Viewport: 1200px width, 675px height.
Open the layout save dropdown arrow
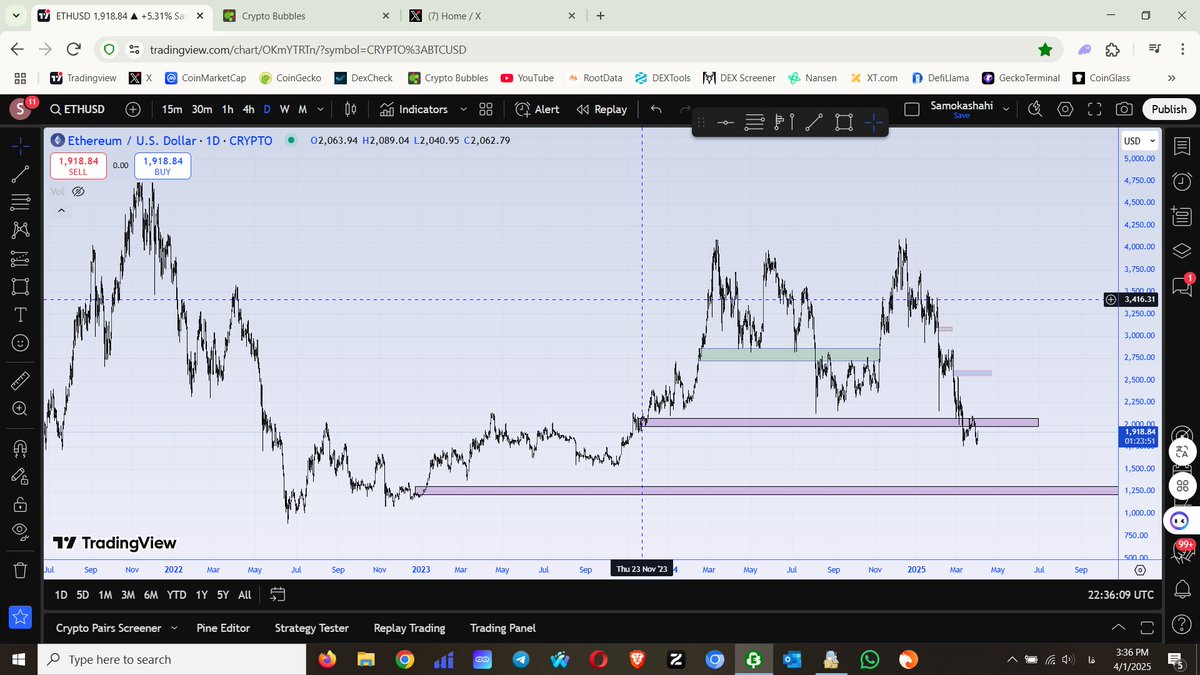pyautogui.click(x=1007, y=109)
